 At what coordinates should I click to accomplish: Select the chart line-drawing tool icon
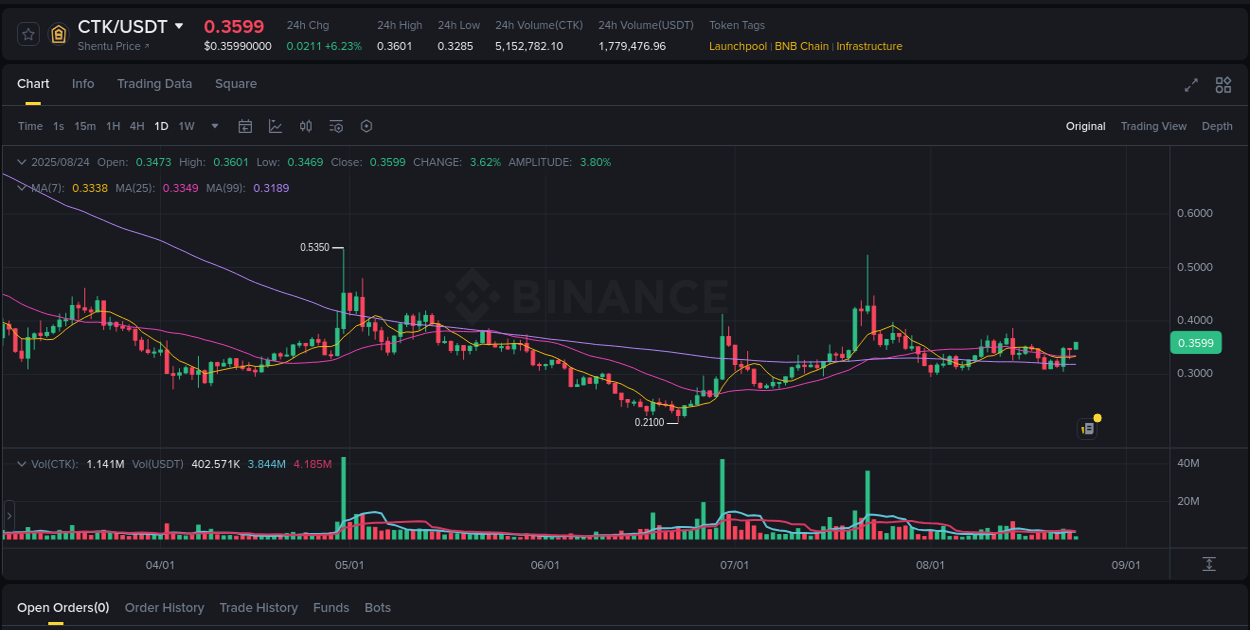point(275,126)
